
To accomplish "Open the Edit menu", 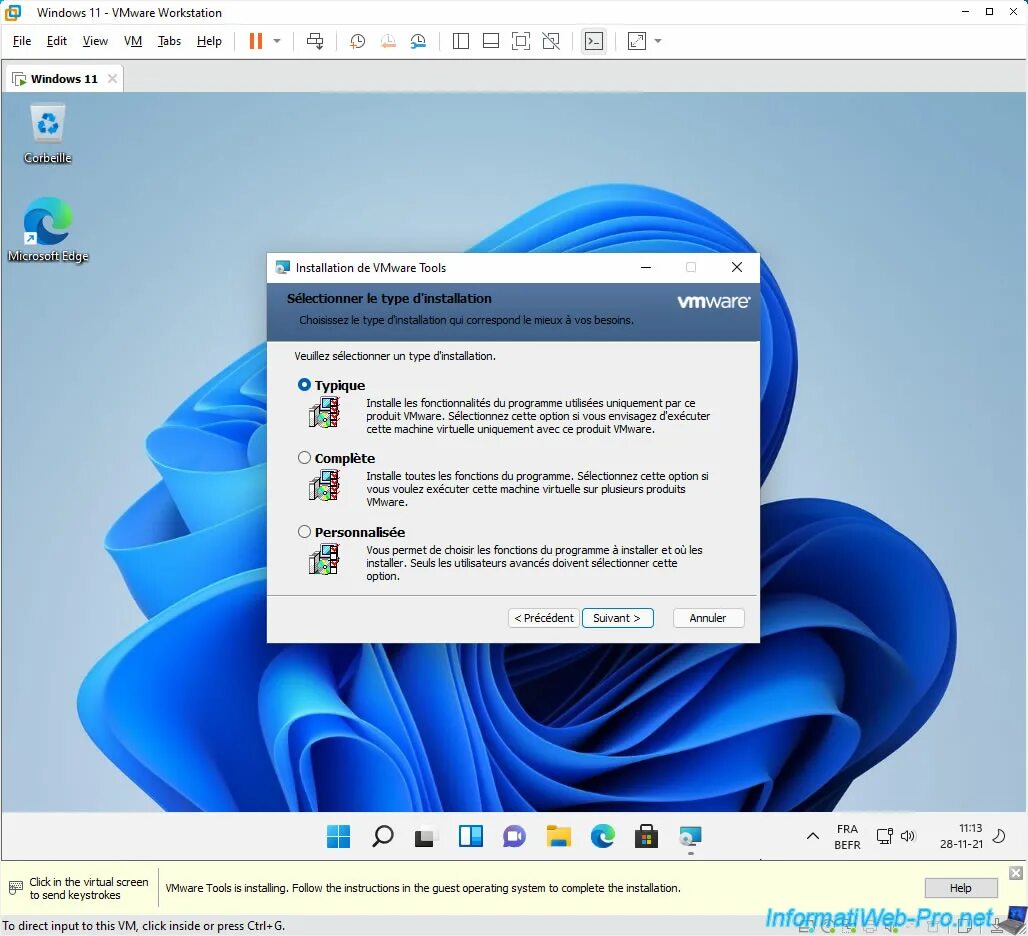I will [56, 41].
